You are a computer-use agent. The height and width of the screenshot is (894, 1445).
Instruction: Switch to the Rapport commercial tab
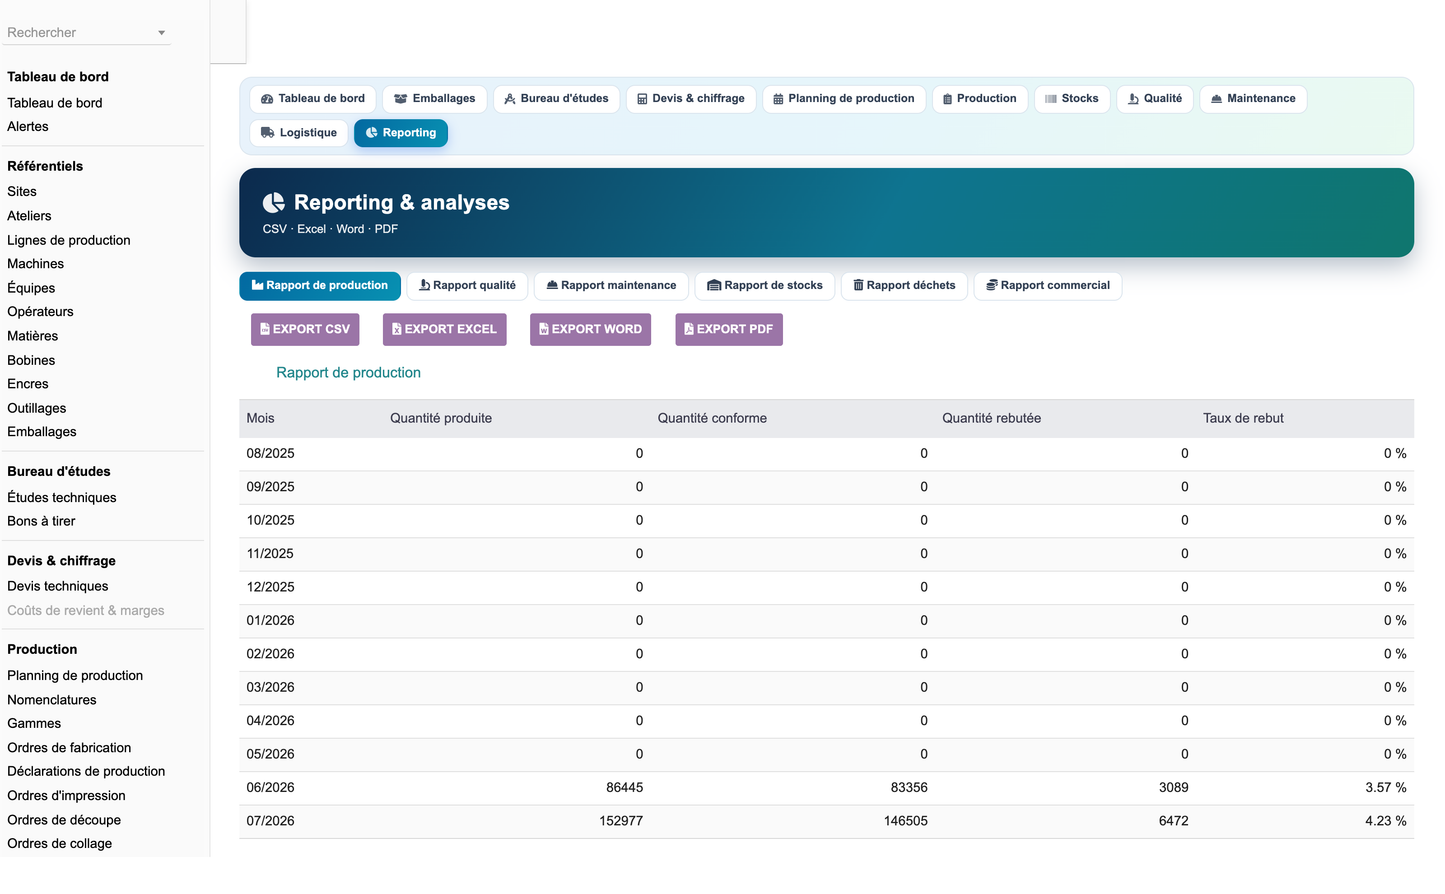coord(1048,286)
